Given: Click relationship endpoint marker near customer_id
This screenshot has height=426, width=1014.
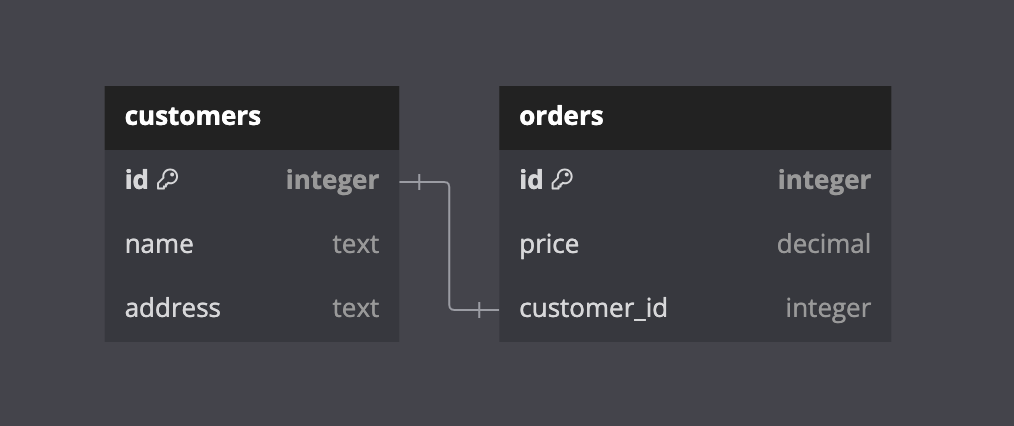Looking at the screenshot, I should click(480, 310).
